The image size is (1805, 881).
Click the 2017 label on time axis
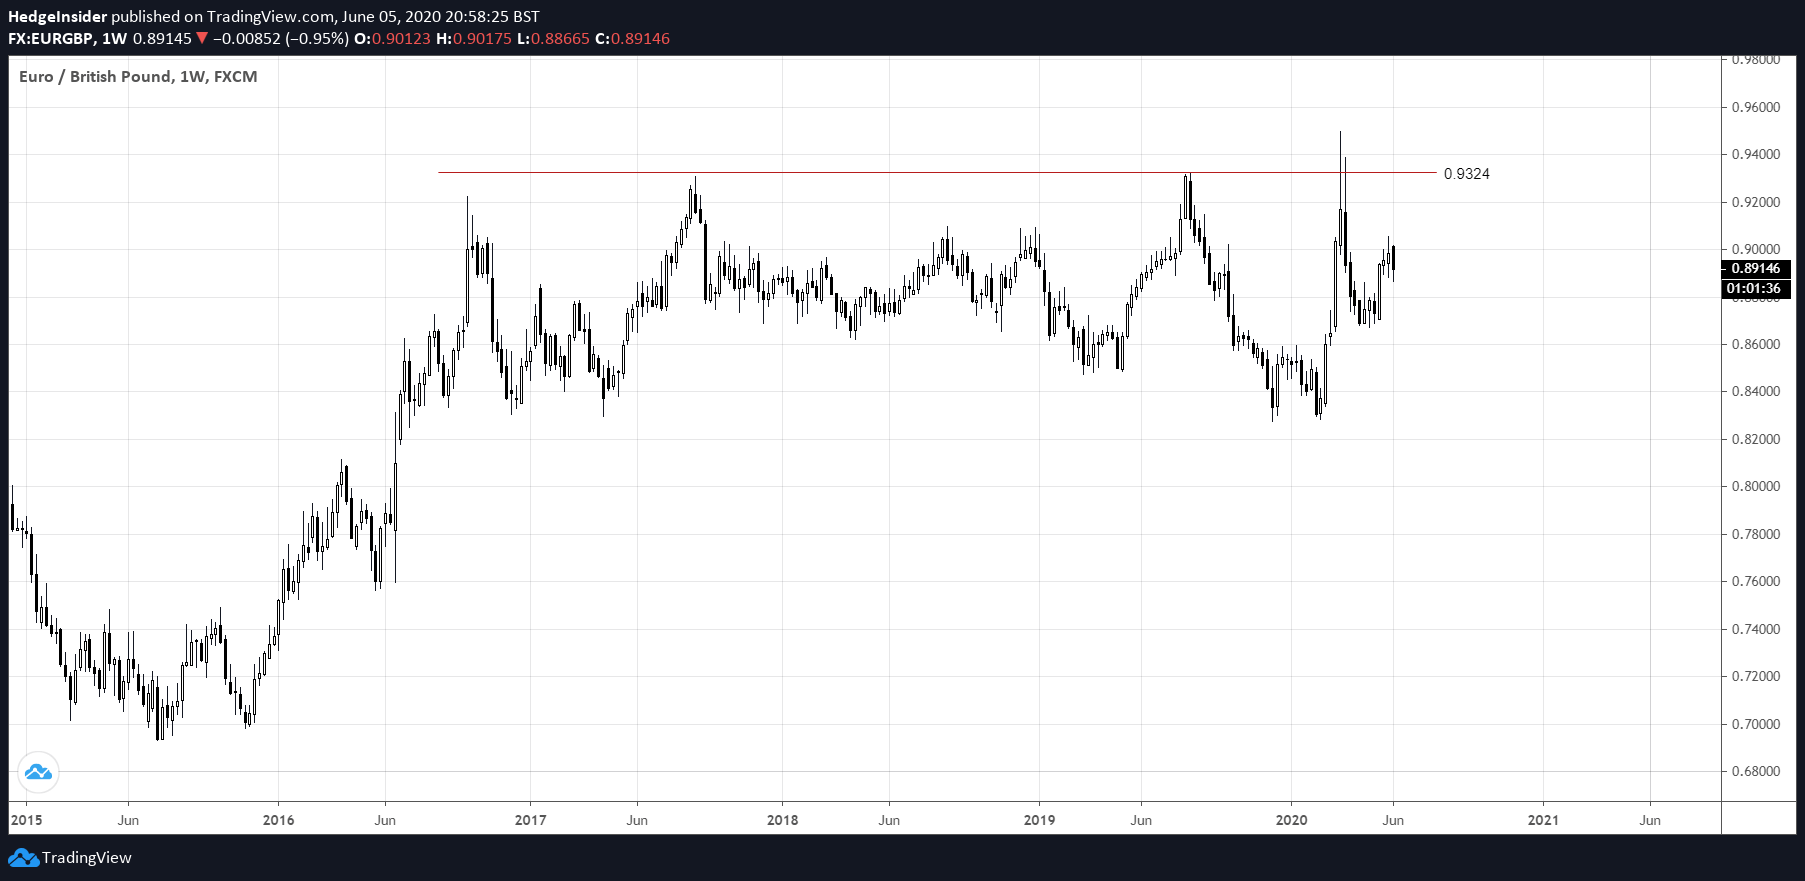(530, 820)
